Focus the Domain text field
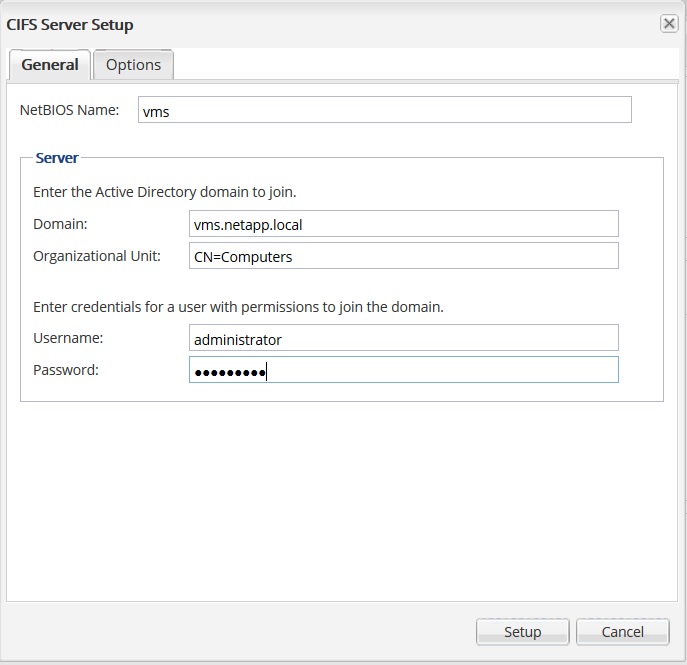Screen dimensions: 687x665 403,225
